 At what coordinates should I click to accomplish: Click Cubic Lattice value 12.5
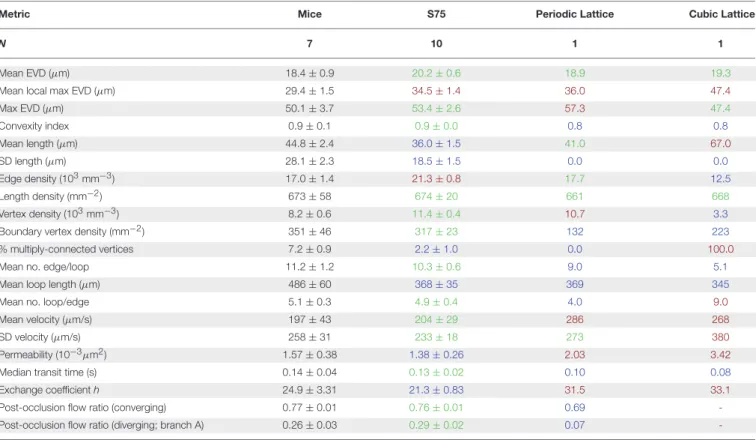click(x=720, y=179)
